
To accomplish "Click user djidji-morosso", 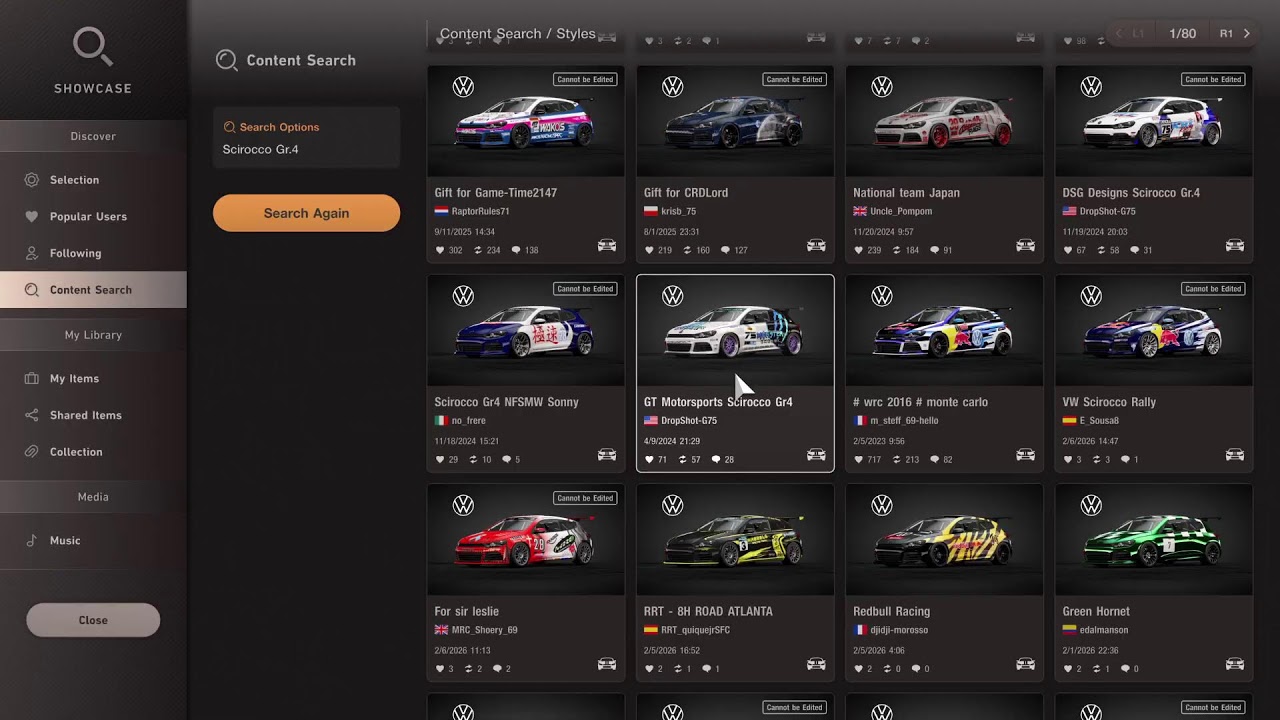I will click(899, 630).
